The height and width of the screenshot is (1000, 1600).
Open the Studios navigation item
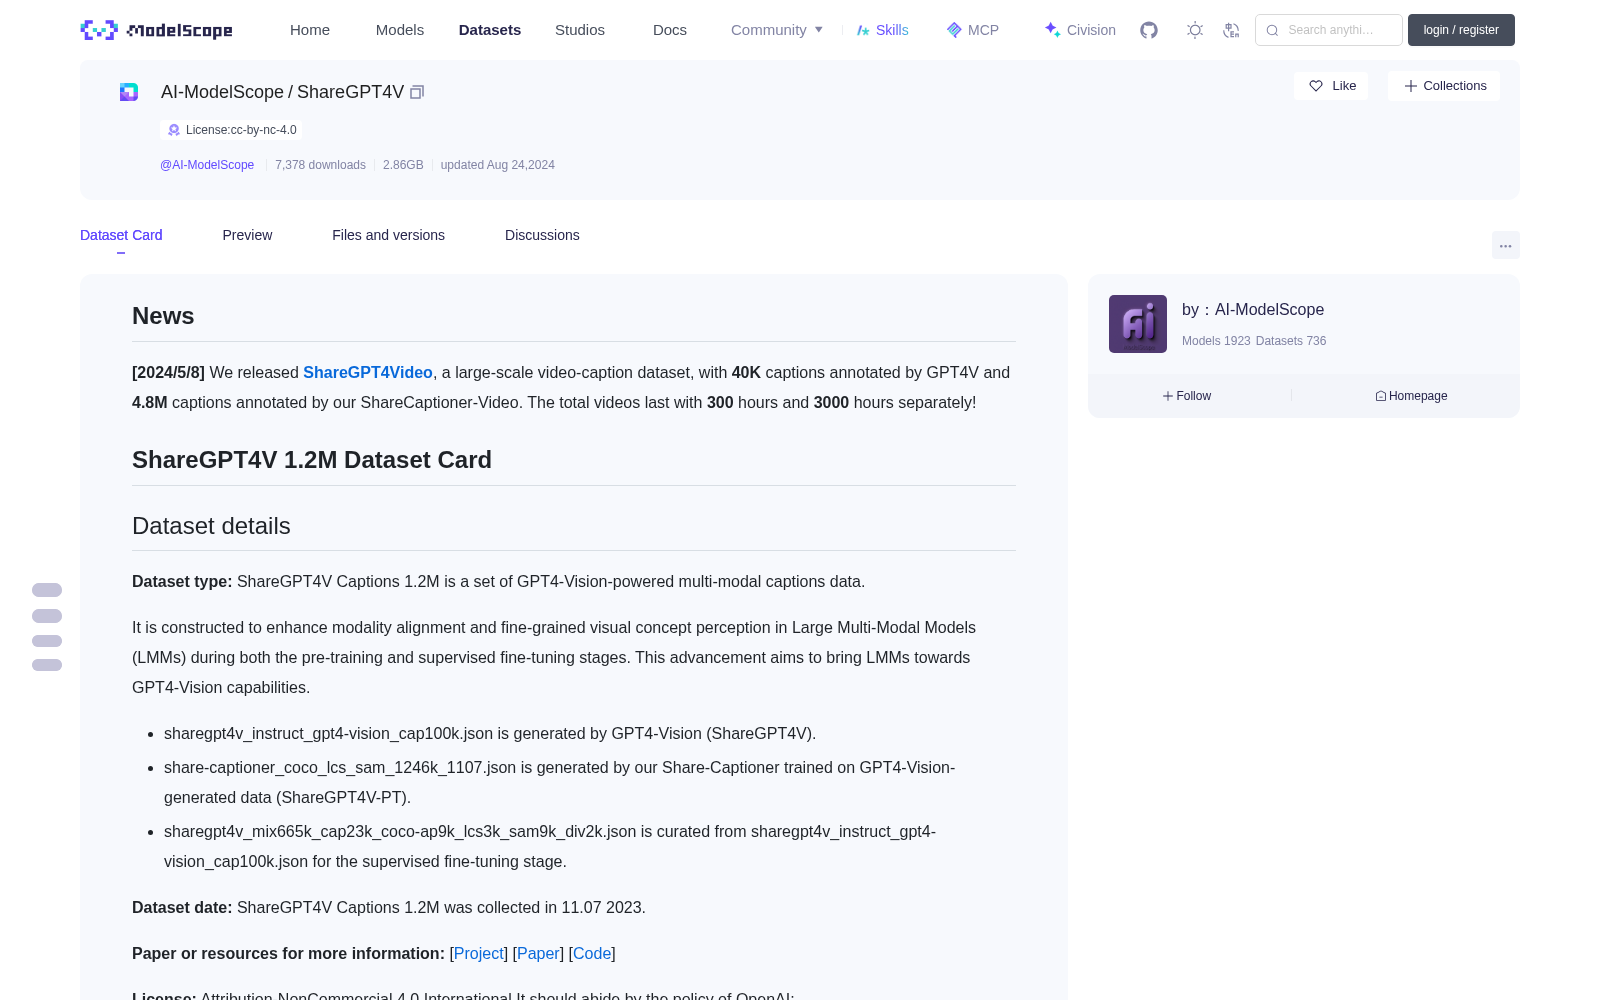click(580, 30)
